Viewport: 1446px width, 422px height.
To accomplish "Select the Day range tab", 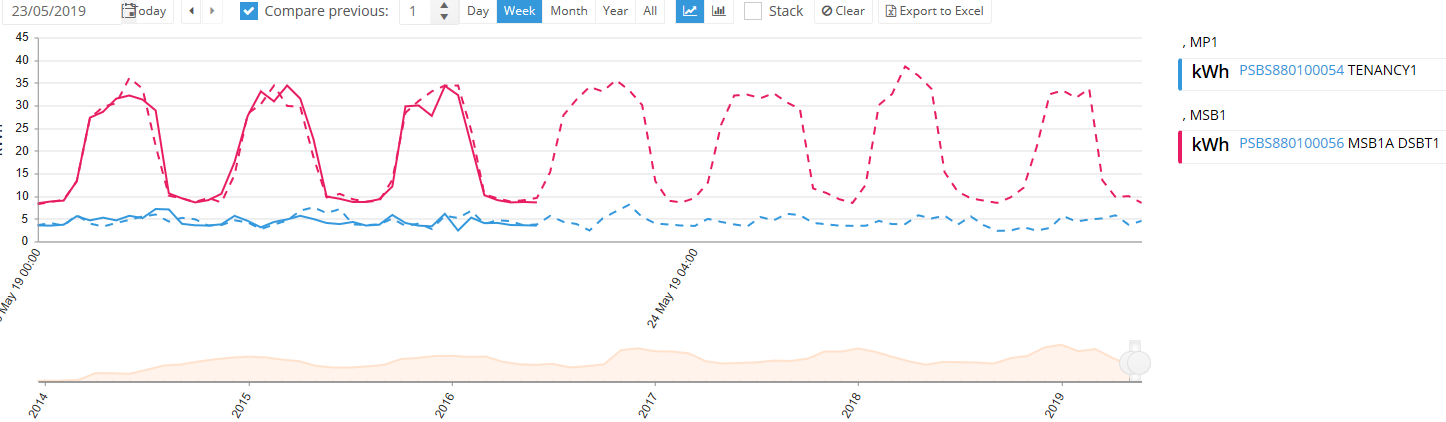I will click(478, 11).
